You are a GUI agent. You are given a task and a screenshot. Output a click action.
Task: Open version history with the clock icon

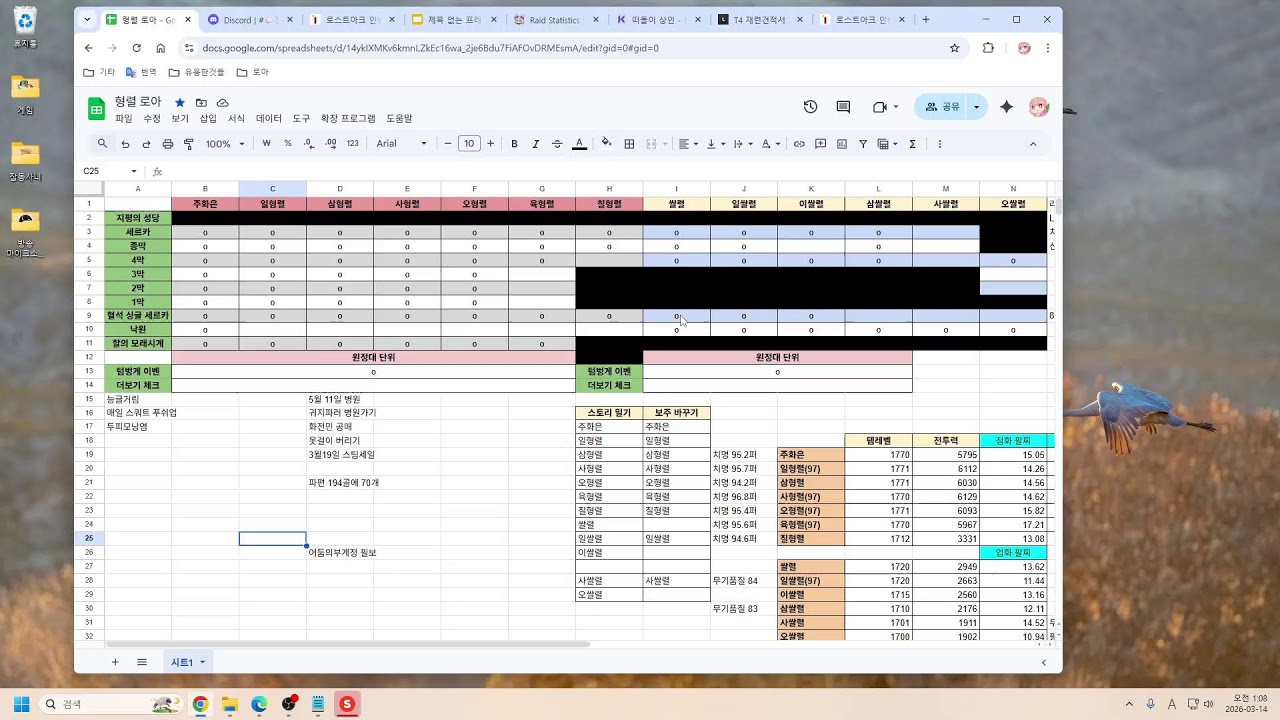pyautogui.click(x=810, y=107)
